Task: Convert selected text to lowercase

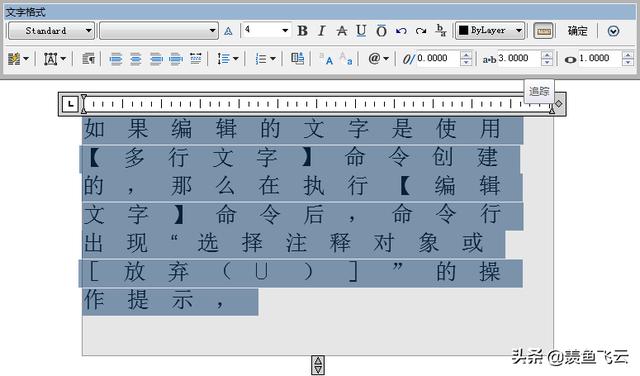Action: [346, 59]
